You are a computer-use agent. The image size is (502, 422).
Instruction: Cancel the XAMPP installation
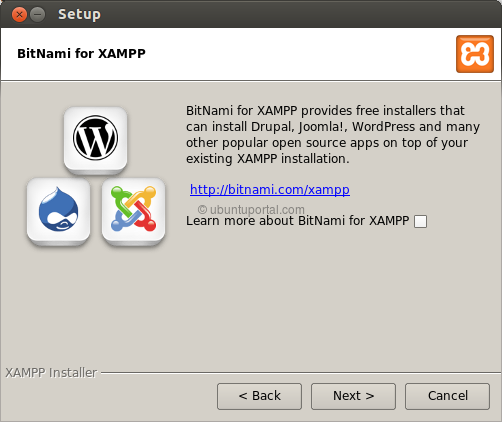447,396
